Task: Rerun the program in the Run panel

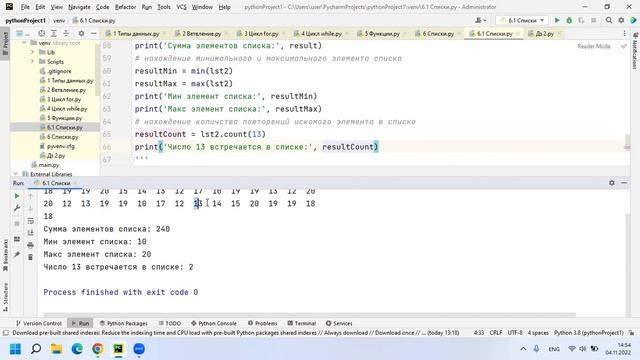Action: pyautogui.click(x=17, y=196)
